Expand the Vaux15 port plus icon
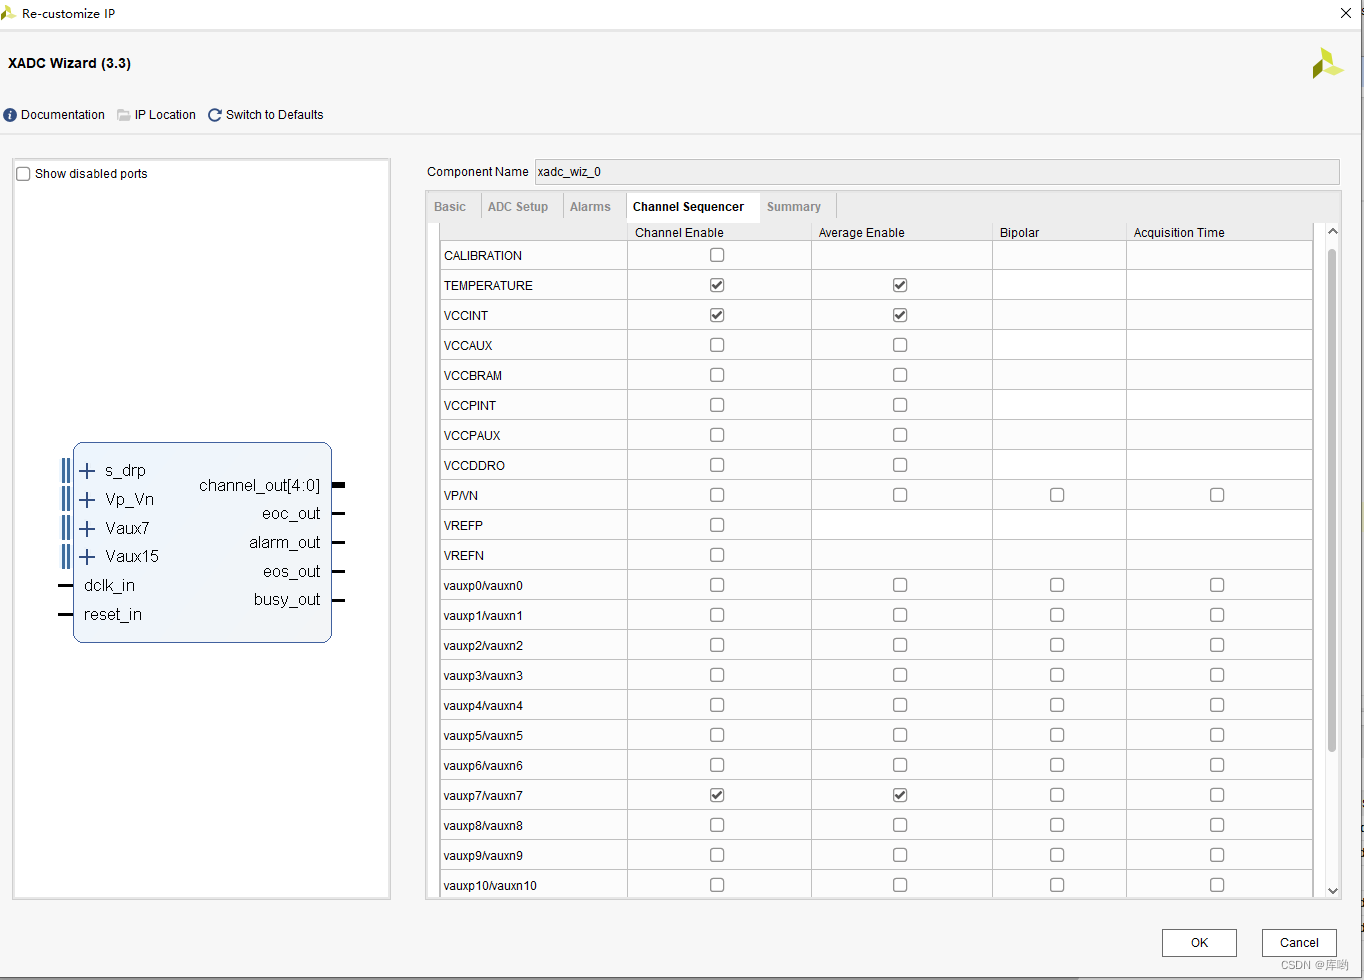 (87, 556)
